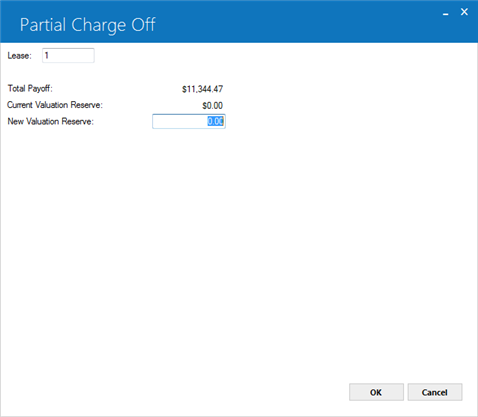Confirm the charge off with OK
Viewport: 478px width, 417px height.
tap(376, 392)
